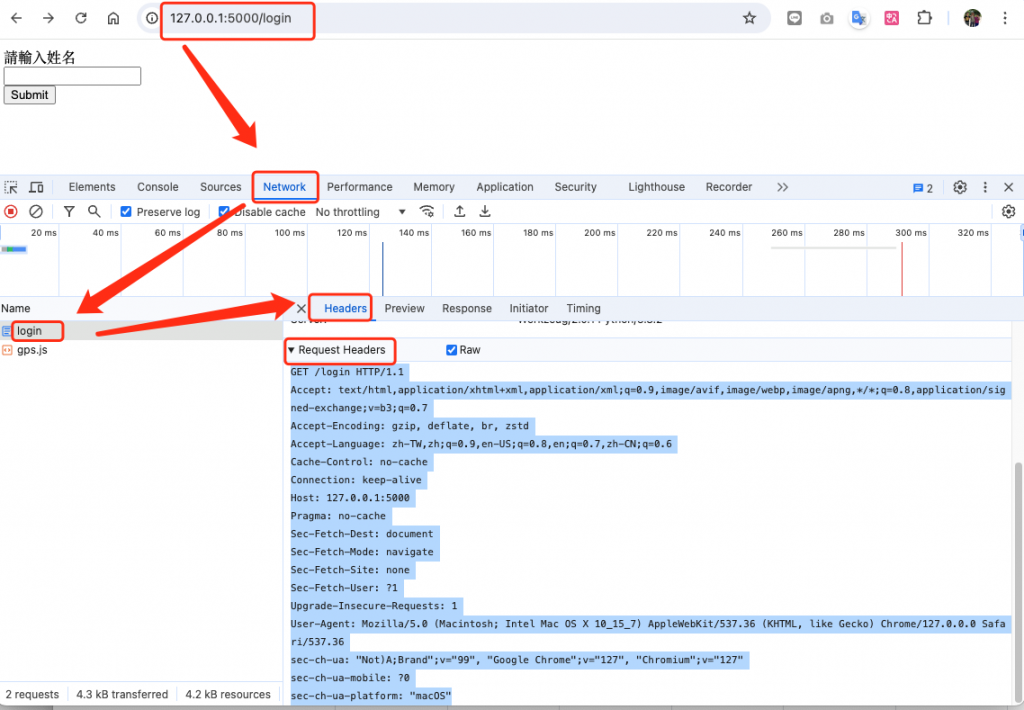Open DevTools settings gear icon
Viewport: 1024px width, 710px height.
point(959,187)
